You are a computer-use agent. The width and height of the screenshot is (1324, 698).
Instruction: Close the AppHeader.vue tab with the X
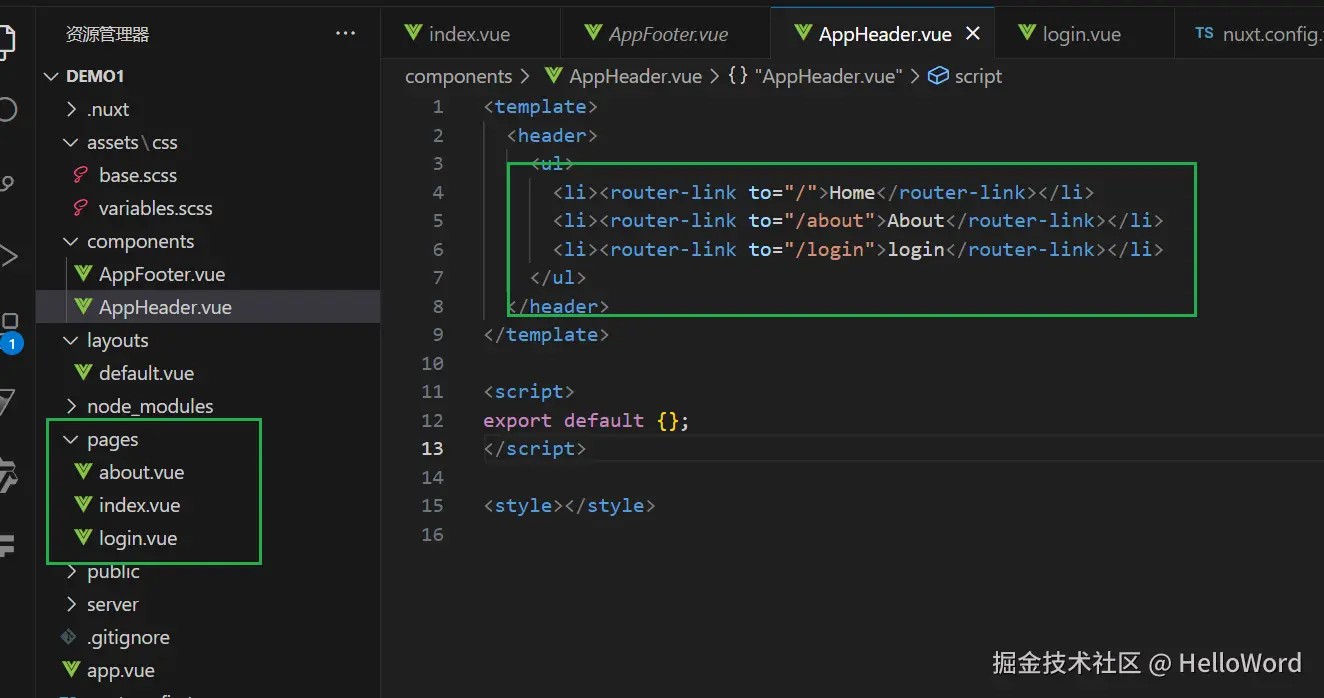pos(972,34)
